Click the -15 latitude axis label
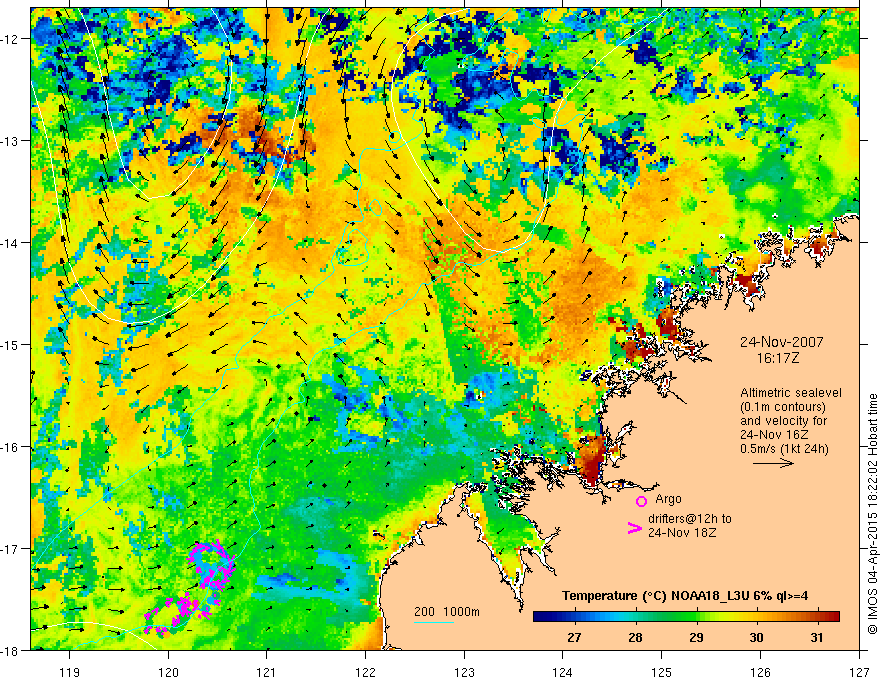880x680 pixels. (x=10, y=344)
